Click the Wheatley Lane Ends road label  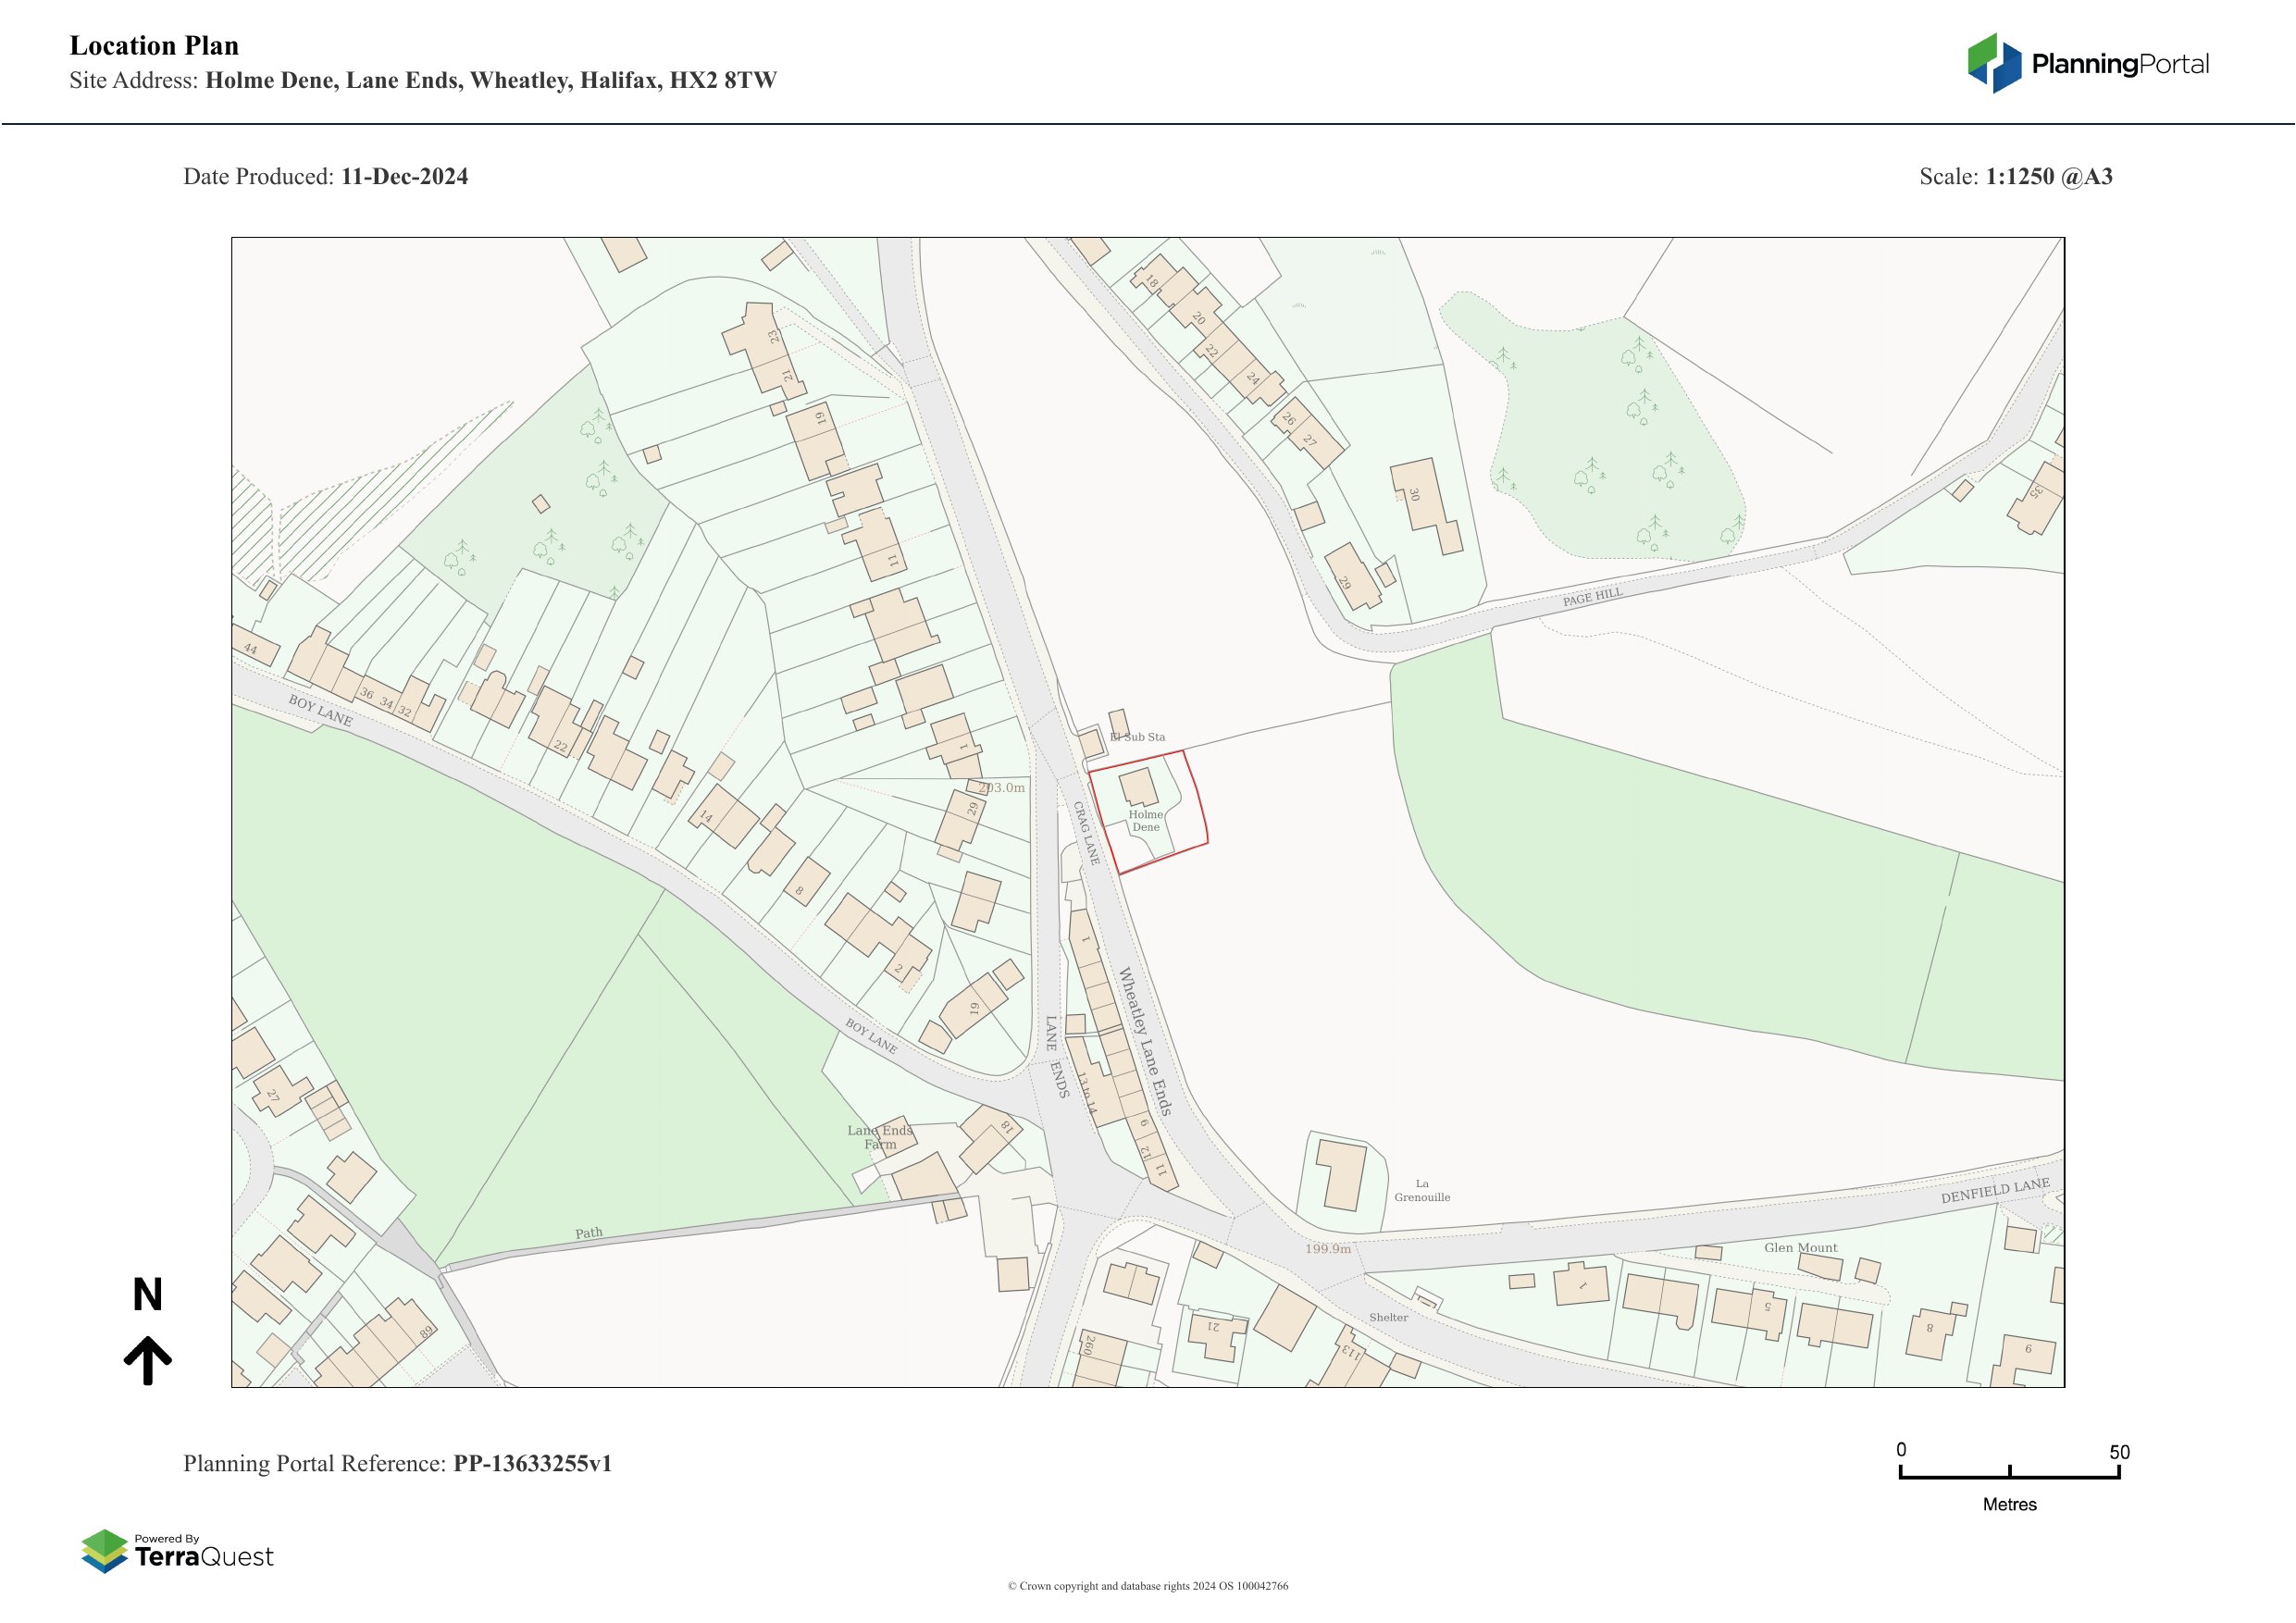point(1144,1041)
